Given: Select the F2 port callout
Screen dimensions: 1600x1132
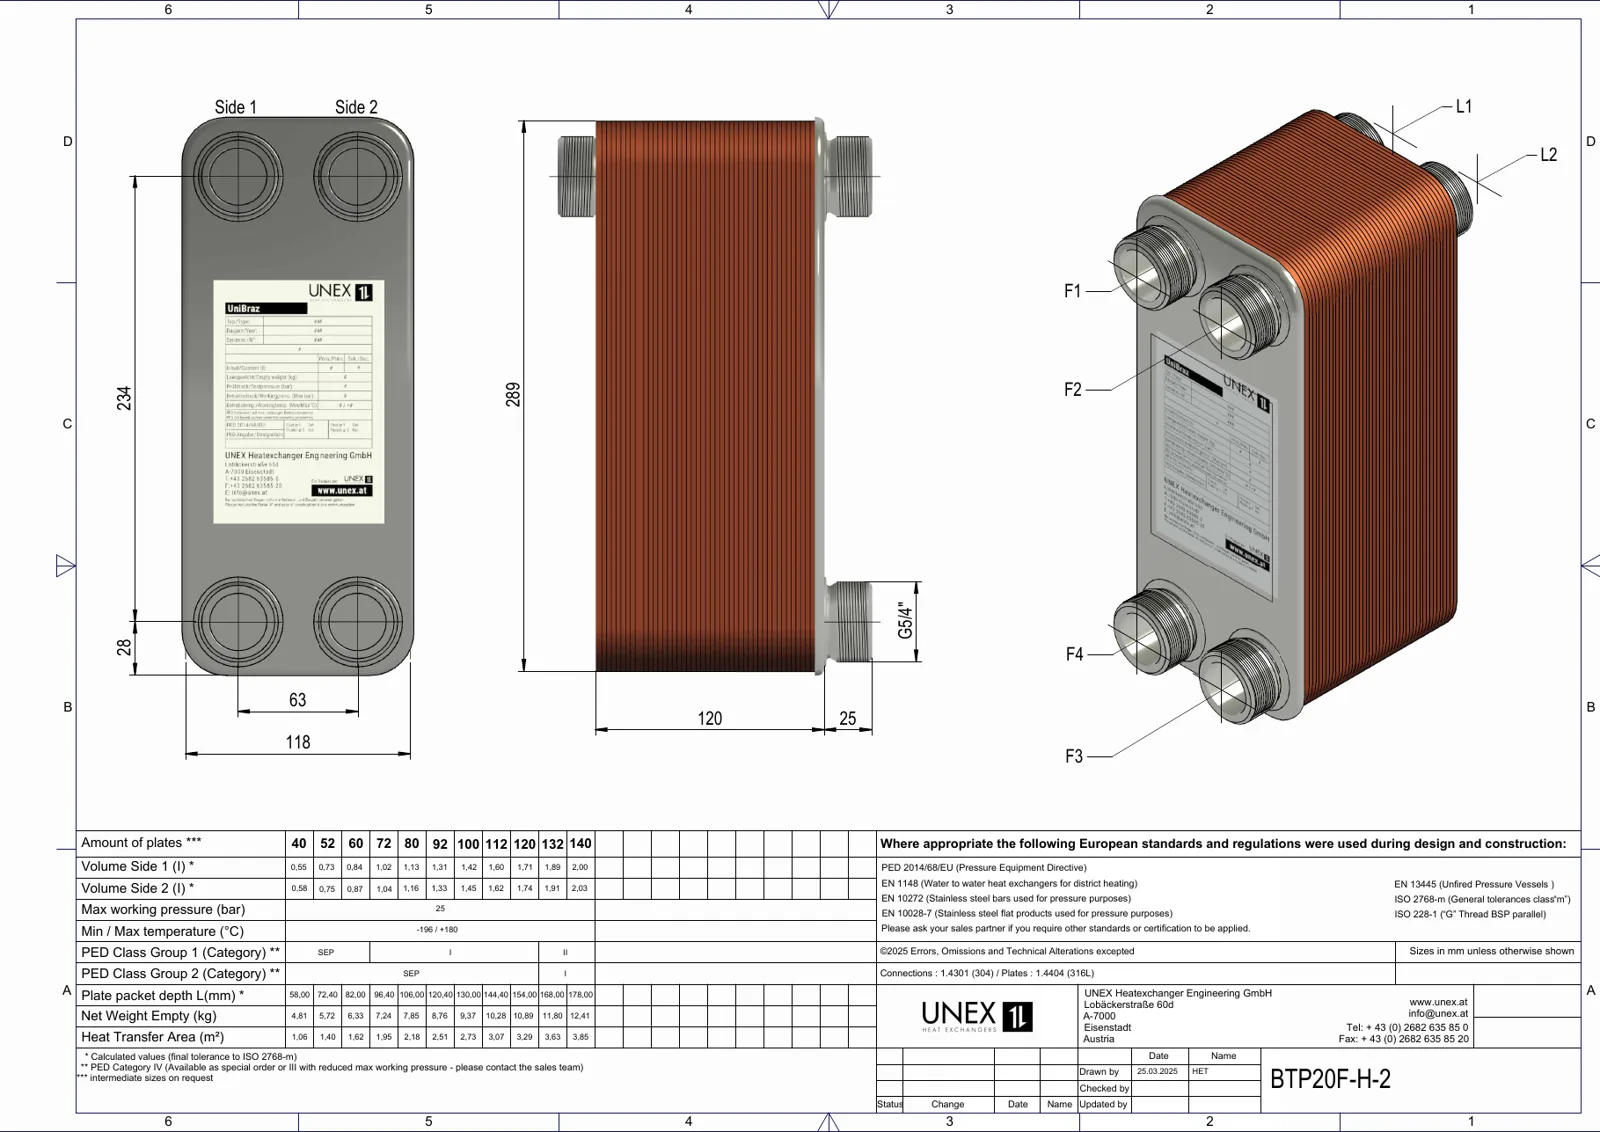Looking at the screenshot, I should (1073, 390).
